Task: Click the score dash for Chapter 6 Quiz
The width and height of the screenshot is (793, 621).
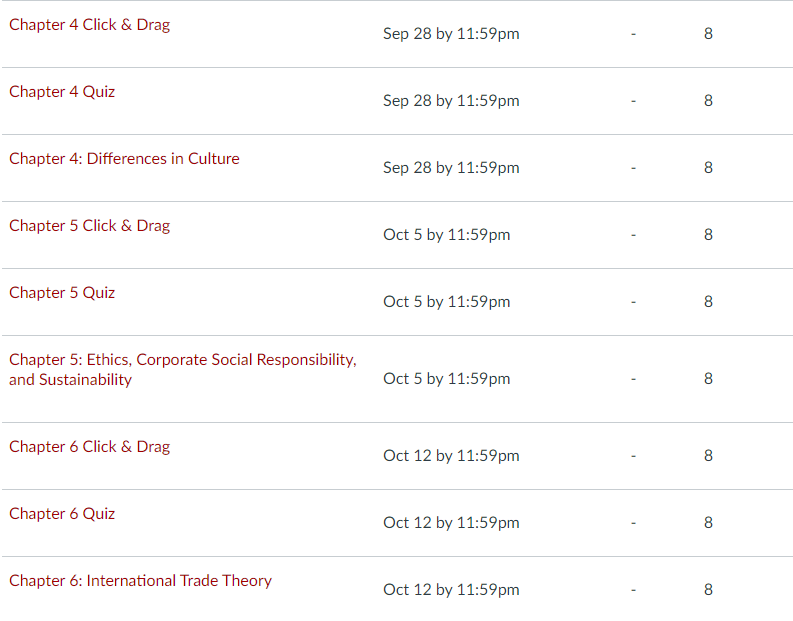Action: [x=633, y=523]
